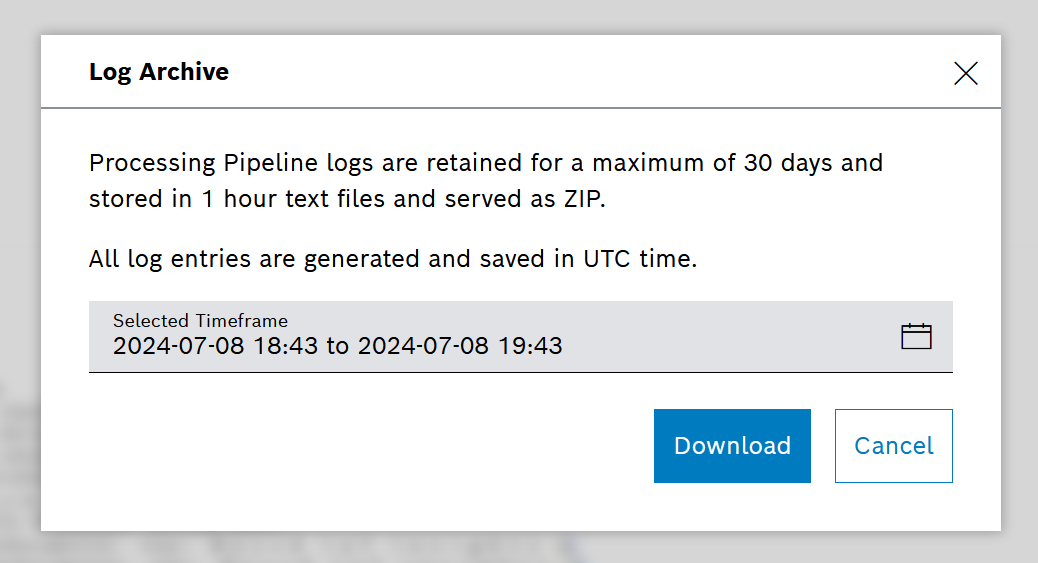
Task: Click the UTC time notice sentence
Action: click(392, 259)
